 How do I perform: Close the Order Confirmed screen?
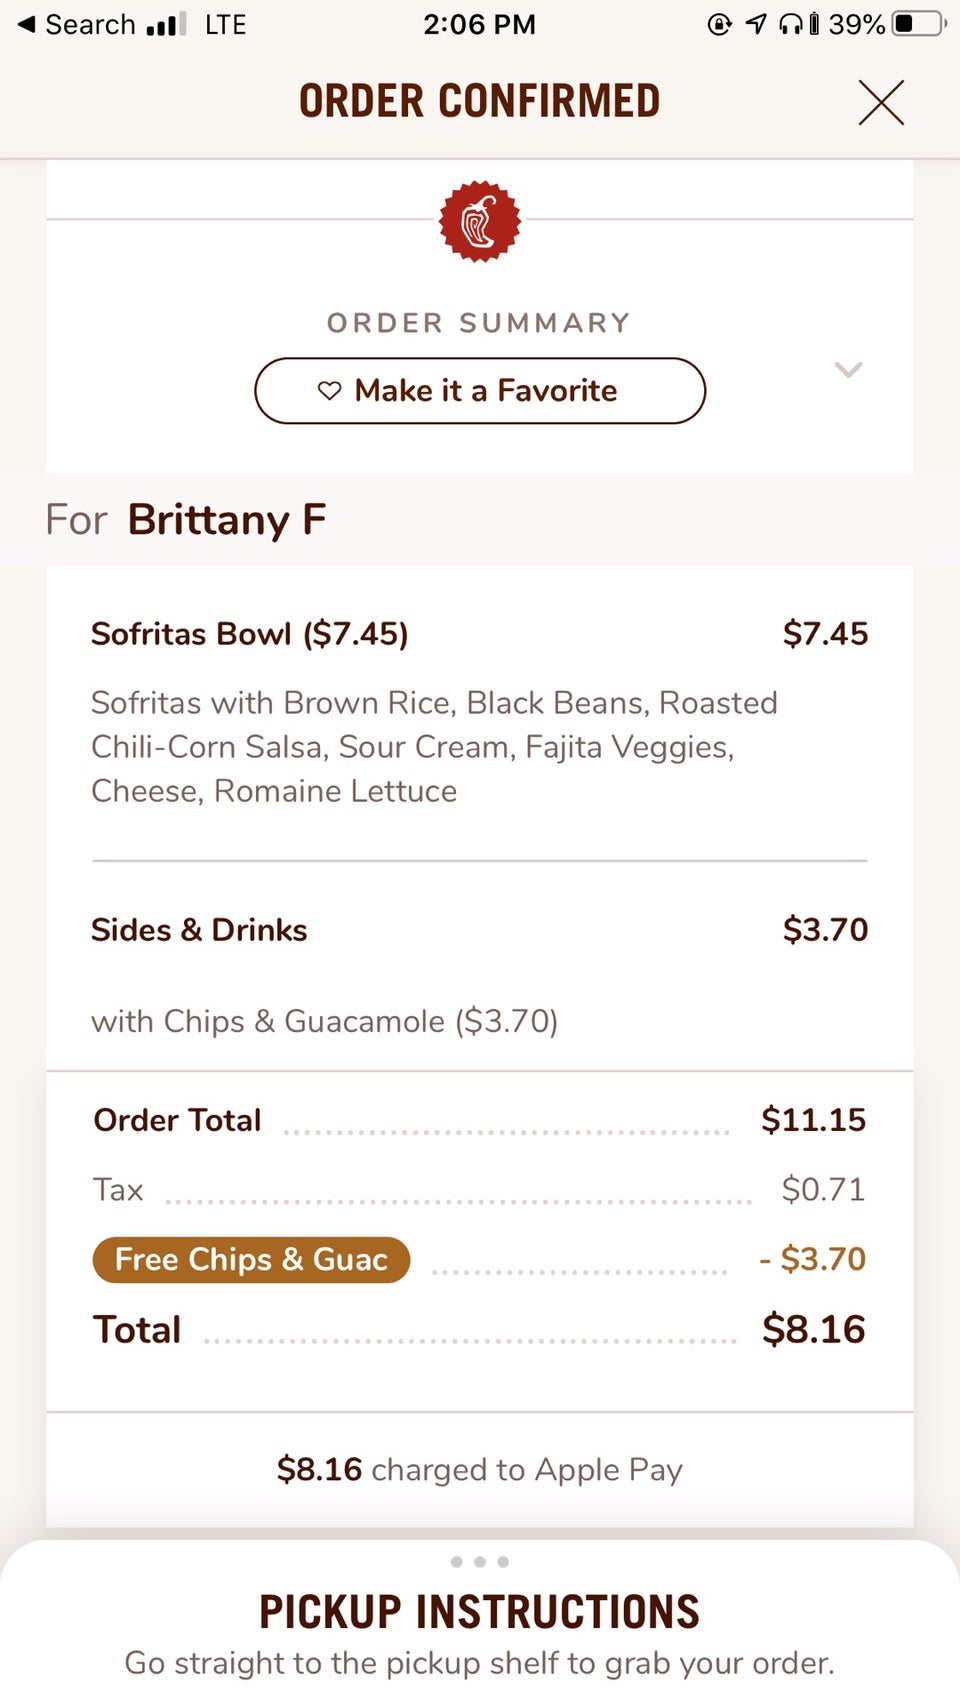click(x=880, y=103)
